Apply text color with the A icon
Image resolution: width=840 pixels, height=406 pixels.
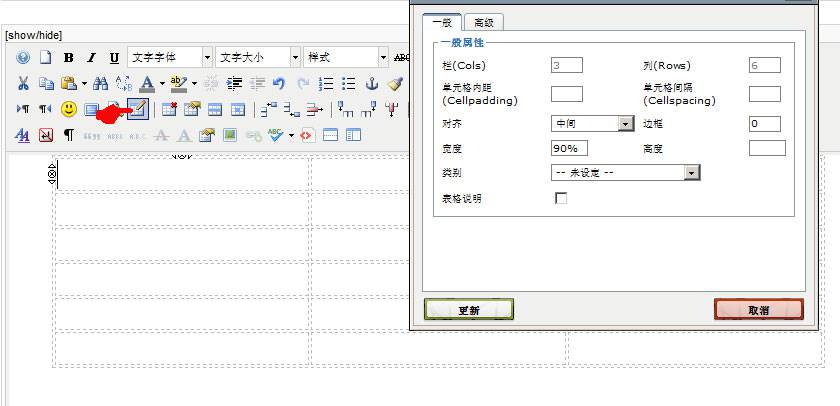[147, 83]
